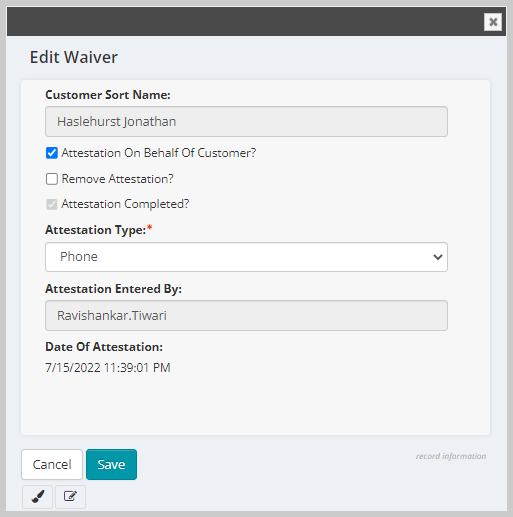513x517 pixels.
Task: Click the Remove Attestation label text
Action: coord(118,179)
